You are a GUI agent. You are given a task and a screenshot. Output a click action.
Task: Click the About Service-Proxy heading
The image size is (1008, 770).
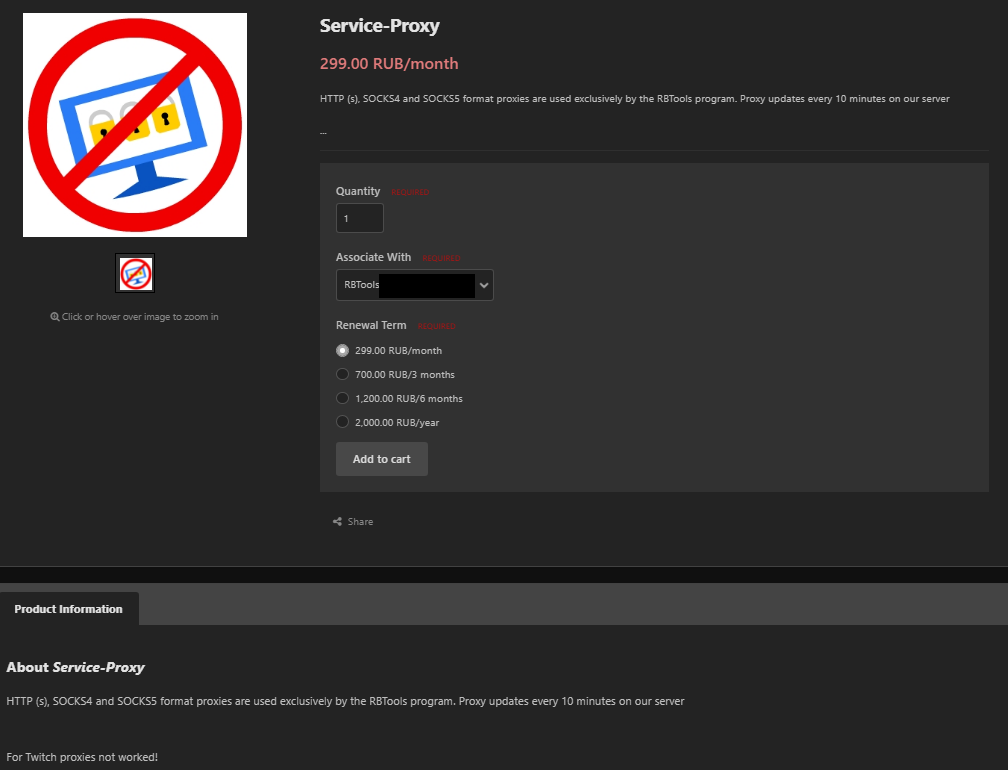[76, 667]
